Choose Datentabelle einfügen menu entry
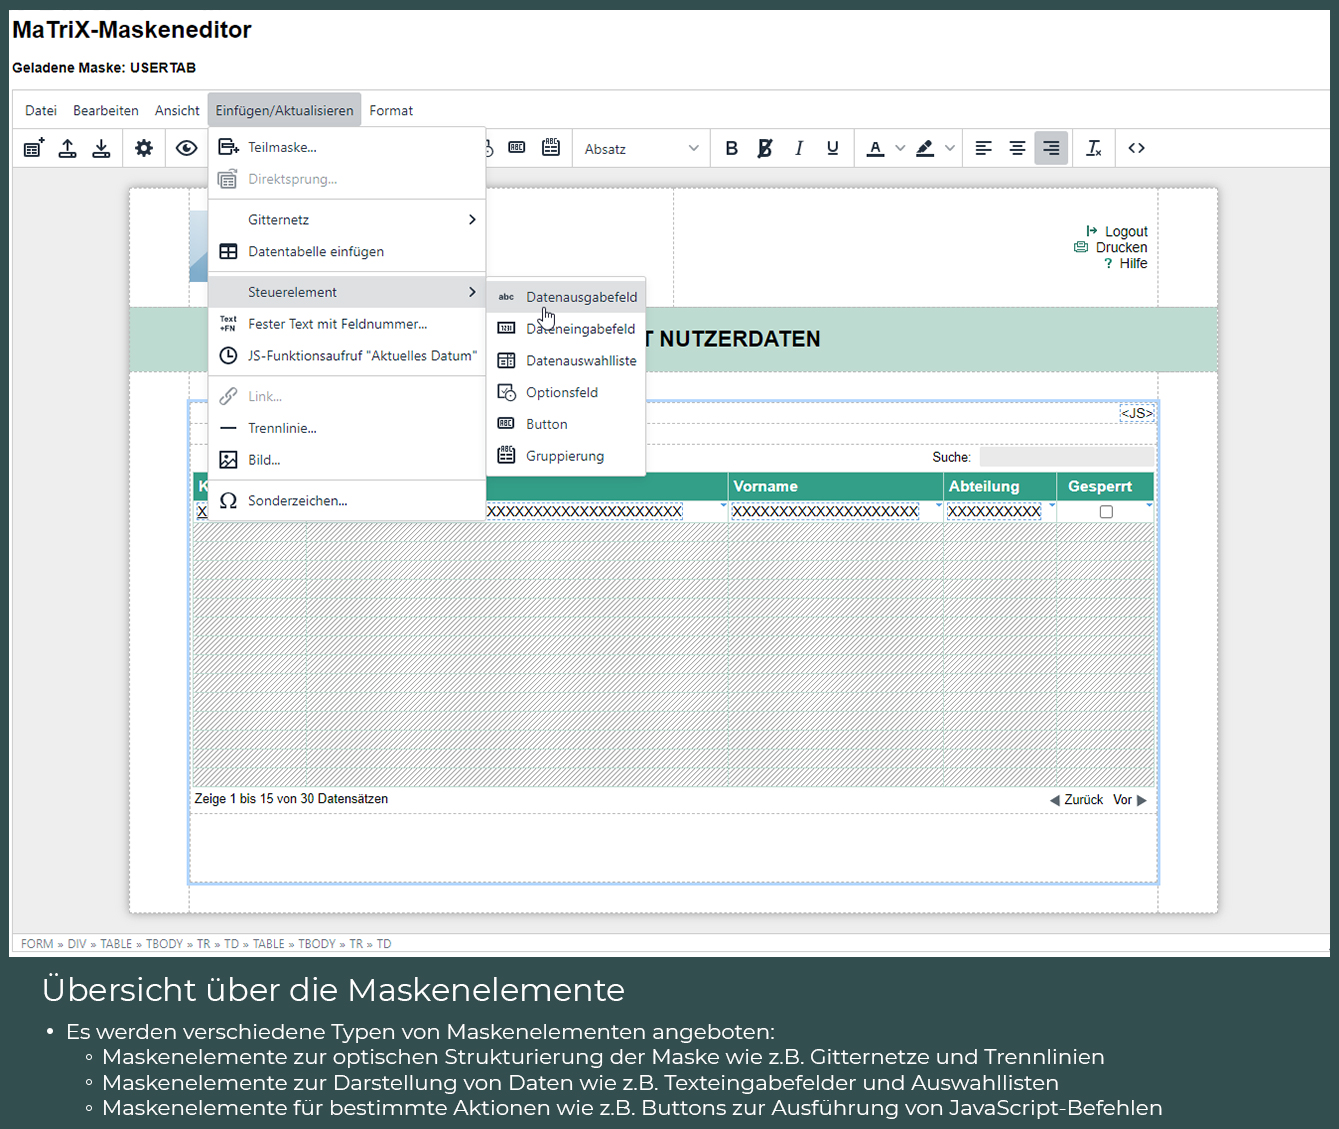The height and width of the screenshot is (1129, 1339). (x=316, y=252)
